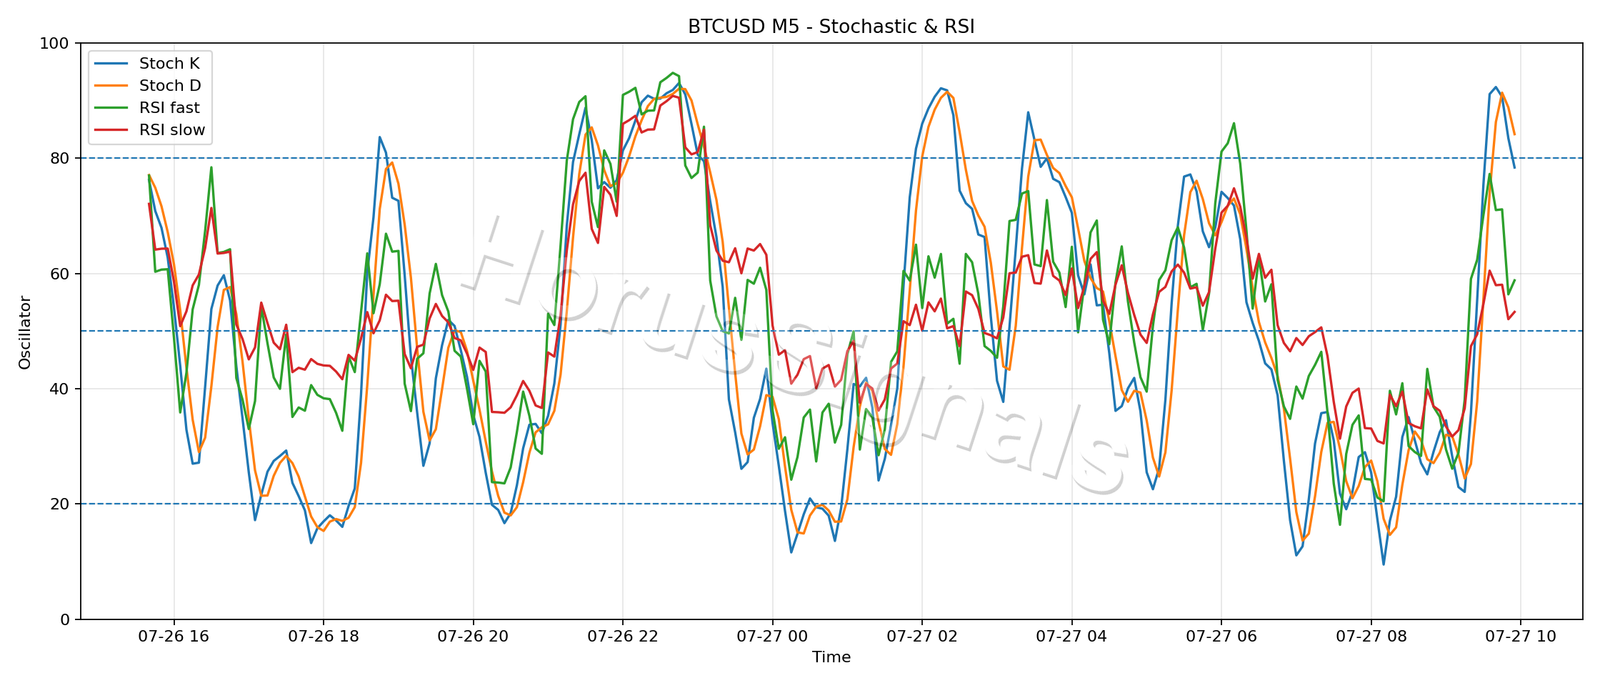Screen dimensions: 1600x686
Task: Click the x-axis tick label 07-26 22
Action: [x=623, y=636]
